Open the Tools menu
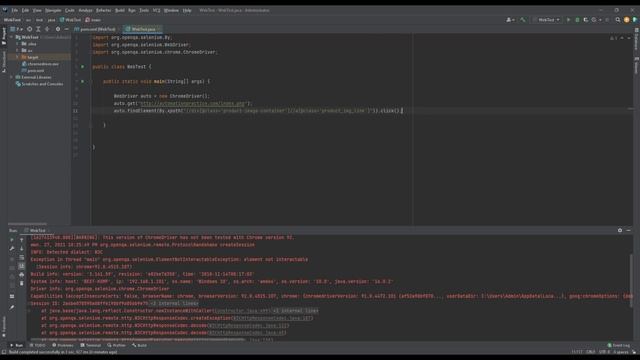Screen dimensions: 640x360 click(144, 10)
